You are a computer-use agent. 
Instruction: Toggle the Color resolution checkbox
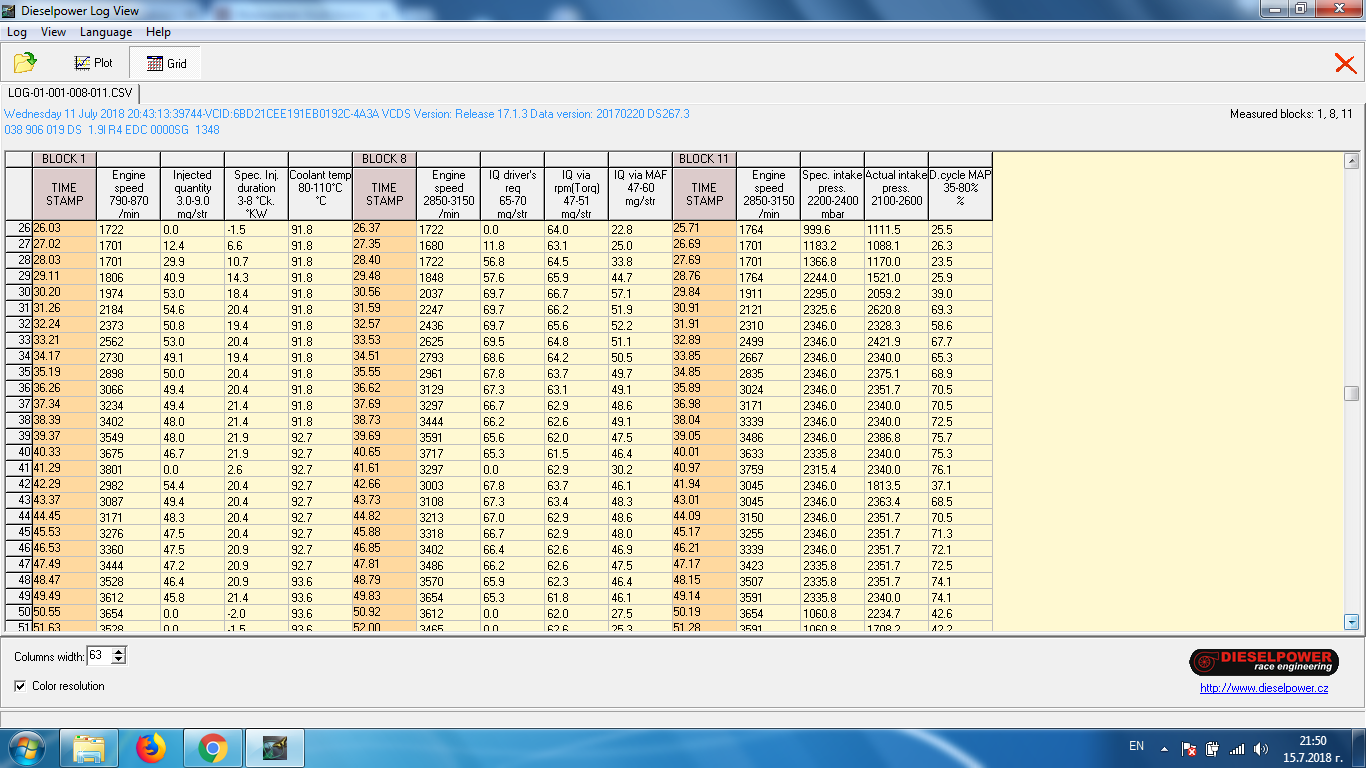[x=21, y=686]
